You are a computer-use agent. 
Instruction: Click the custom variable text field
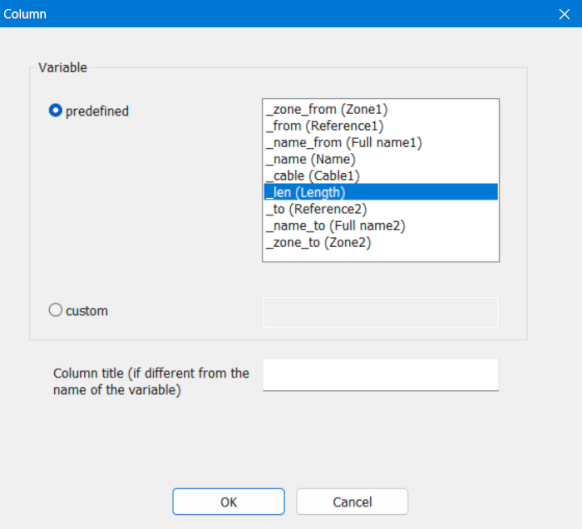click(381, 312)
